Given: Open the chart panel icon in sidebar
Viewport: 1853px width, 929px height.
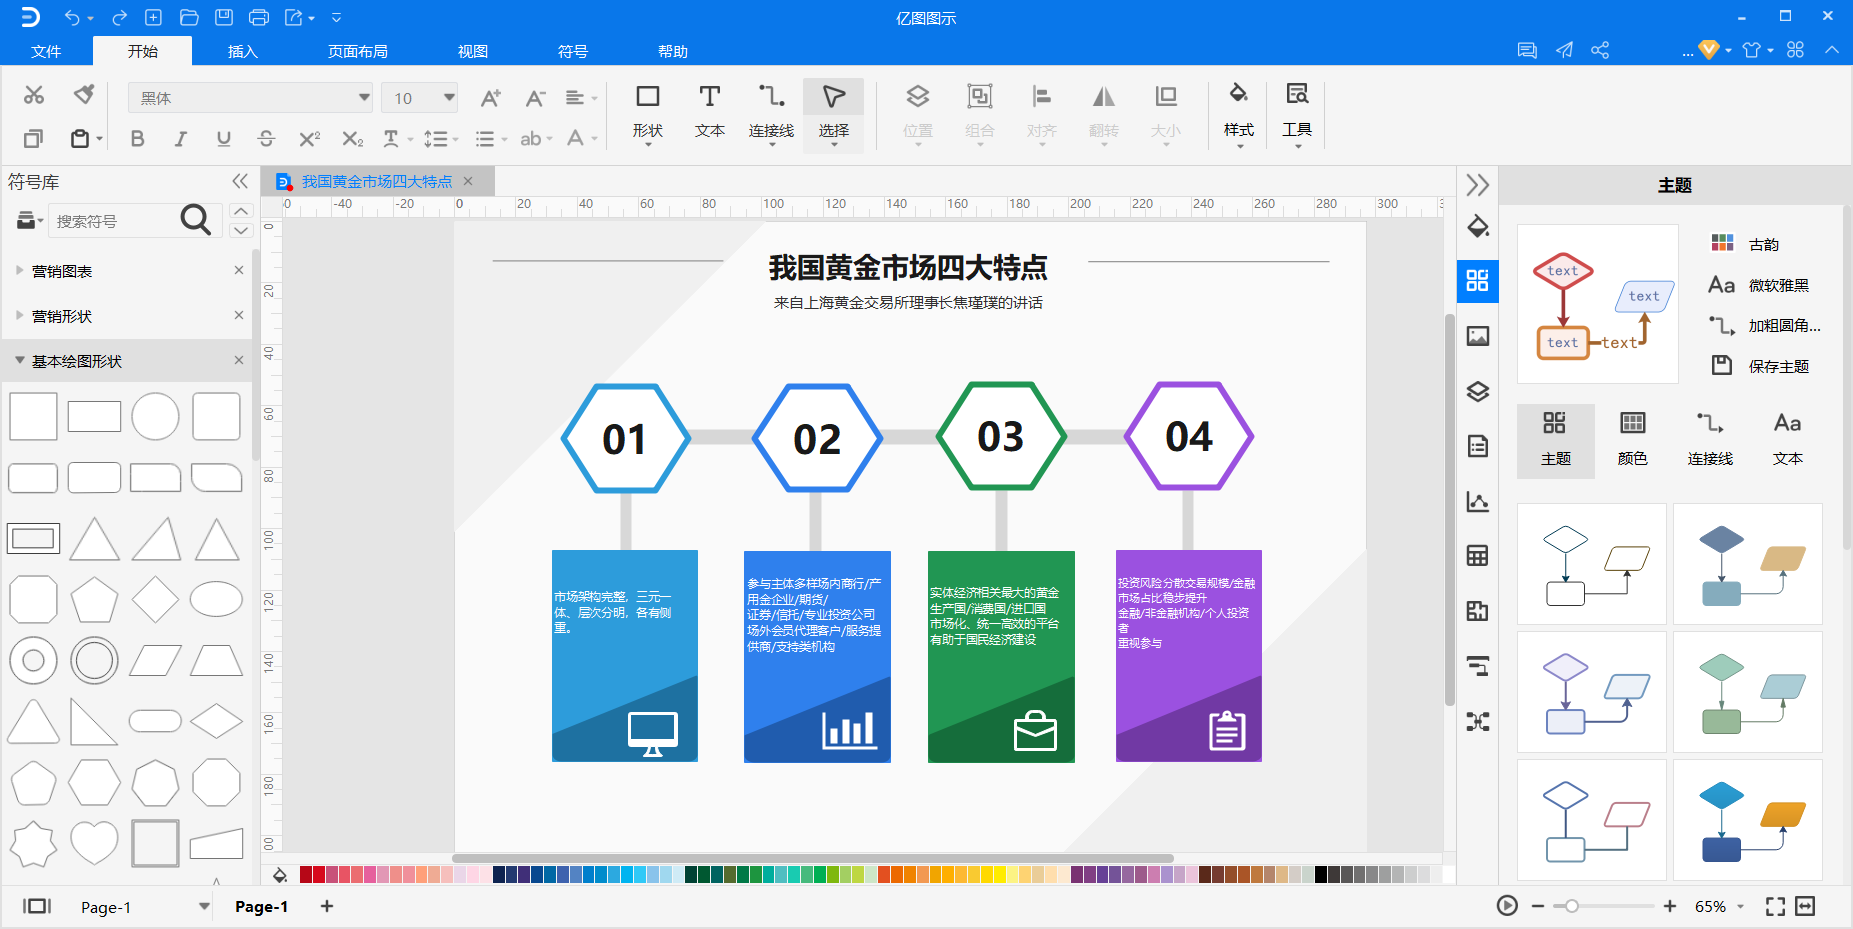Looking at the screenshot, I should point(1477,501).
